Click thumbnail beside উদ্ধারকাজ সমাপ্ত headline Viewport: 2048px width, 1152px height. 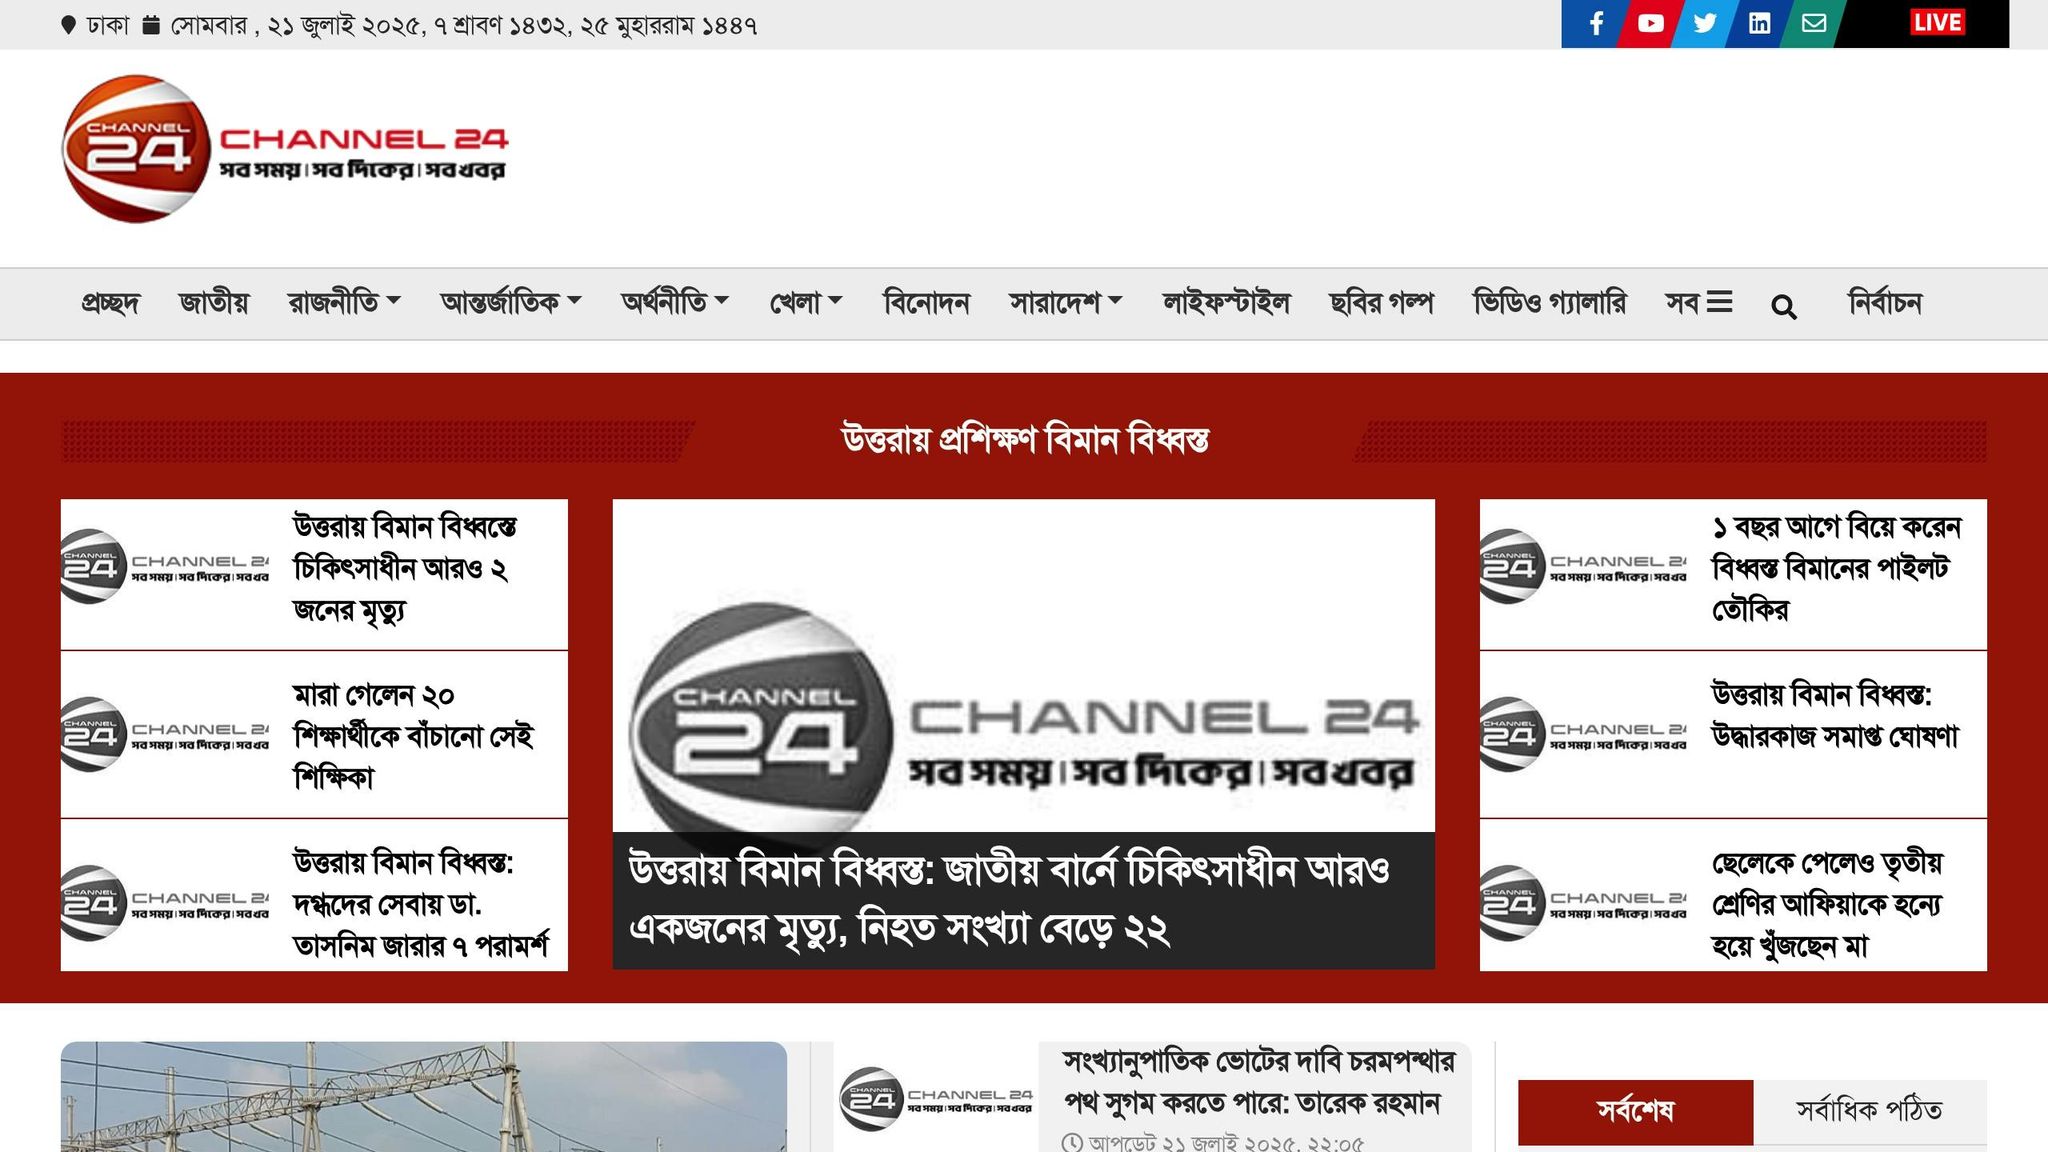pos(1583,735)
